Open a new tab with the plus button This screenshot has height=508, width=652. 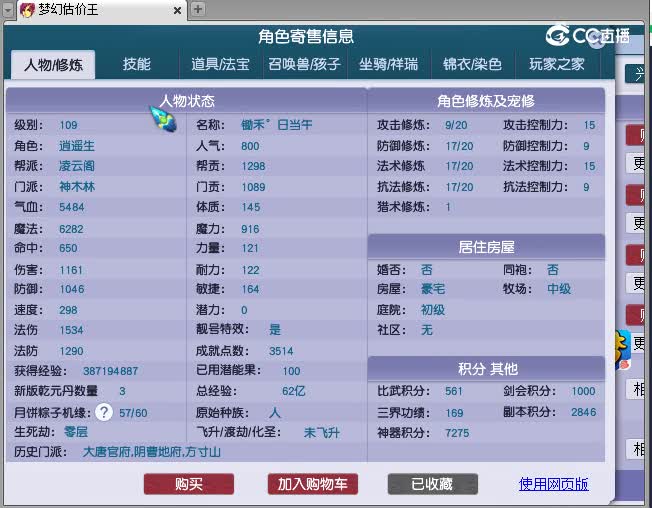198,9
